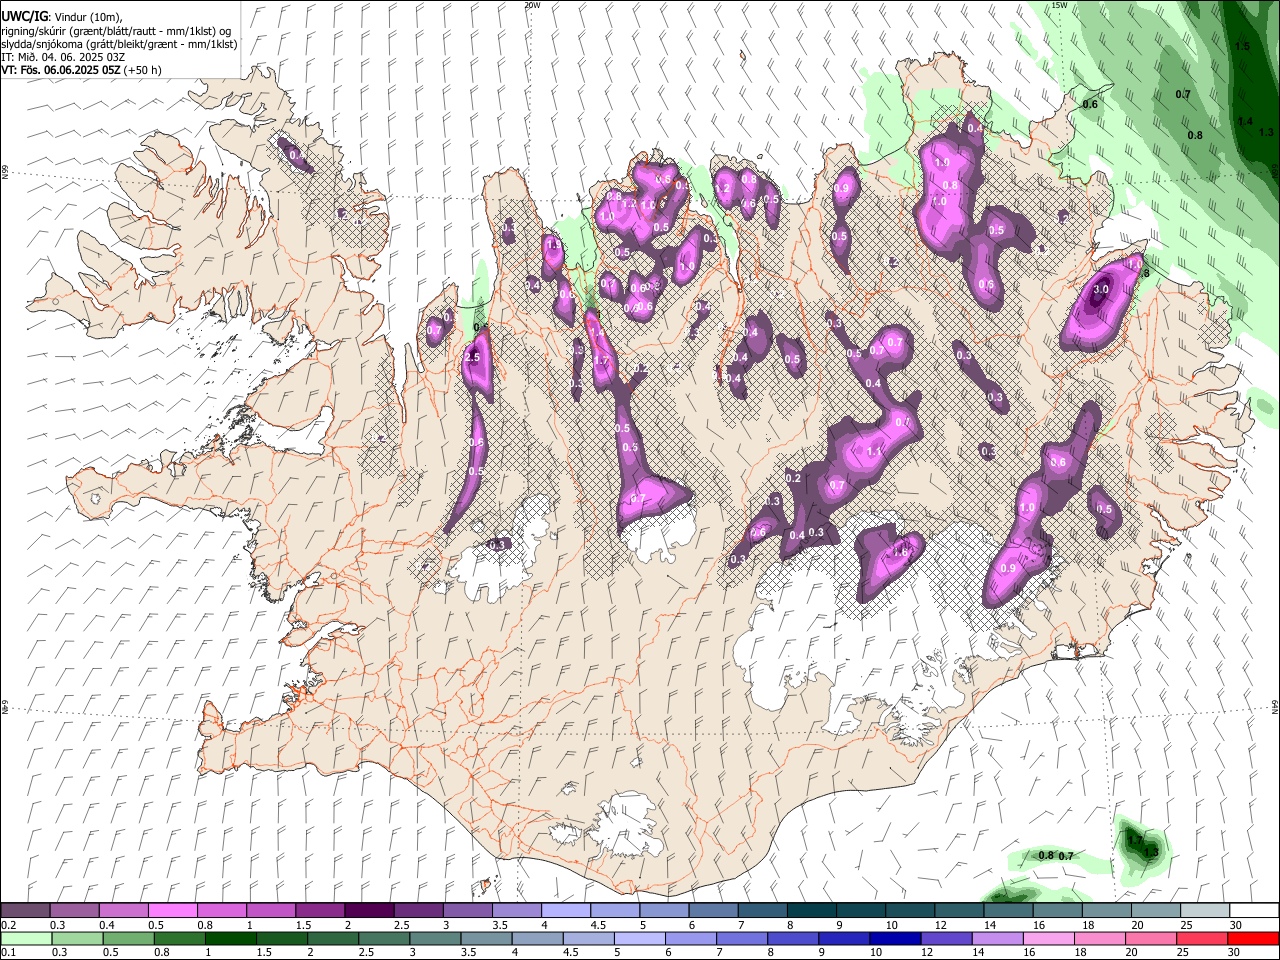Click the 'UWC/IG' title text

24,15
